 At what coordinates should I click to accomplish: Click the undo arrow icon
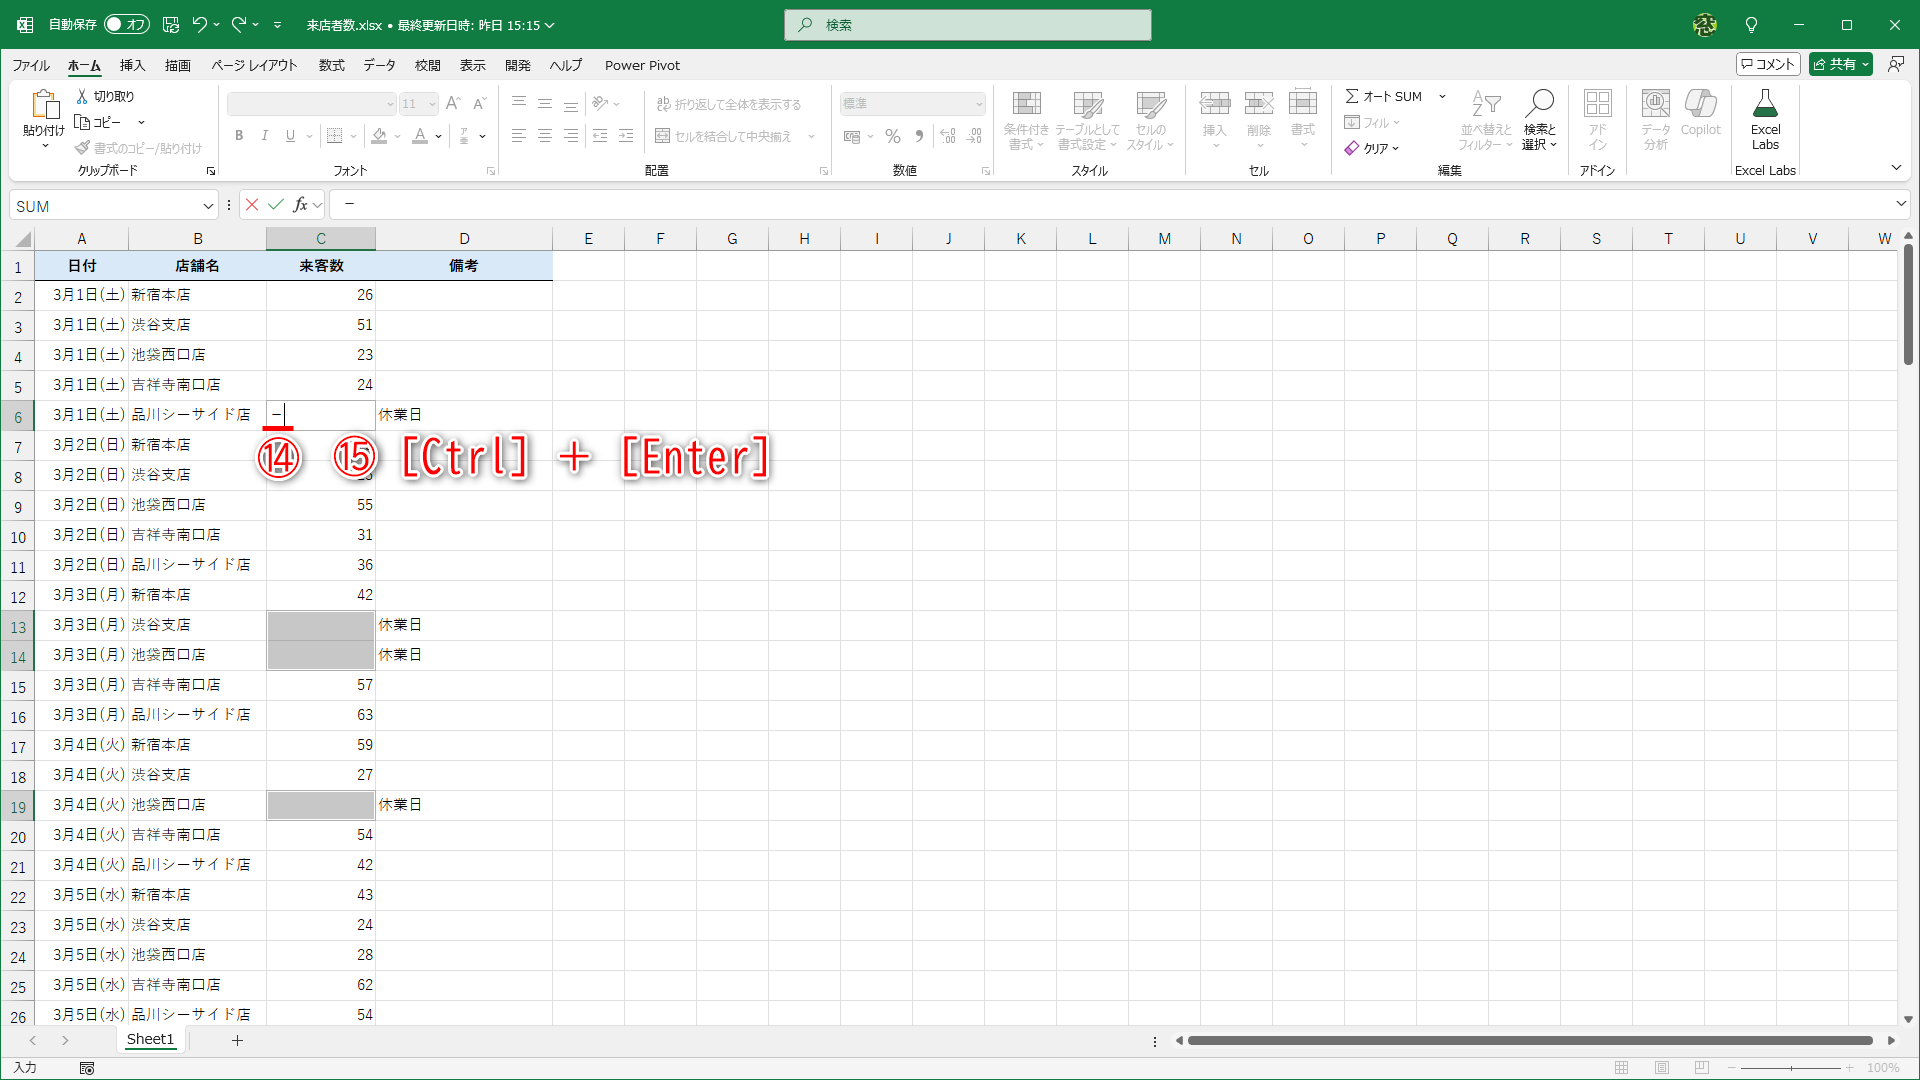(200, 25)
